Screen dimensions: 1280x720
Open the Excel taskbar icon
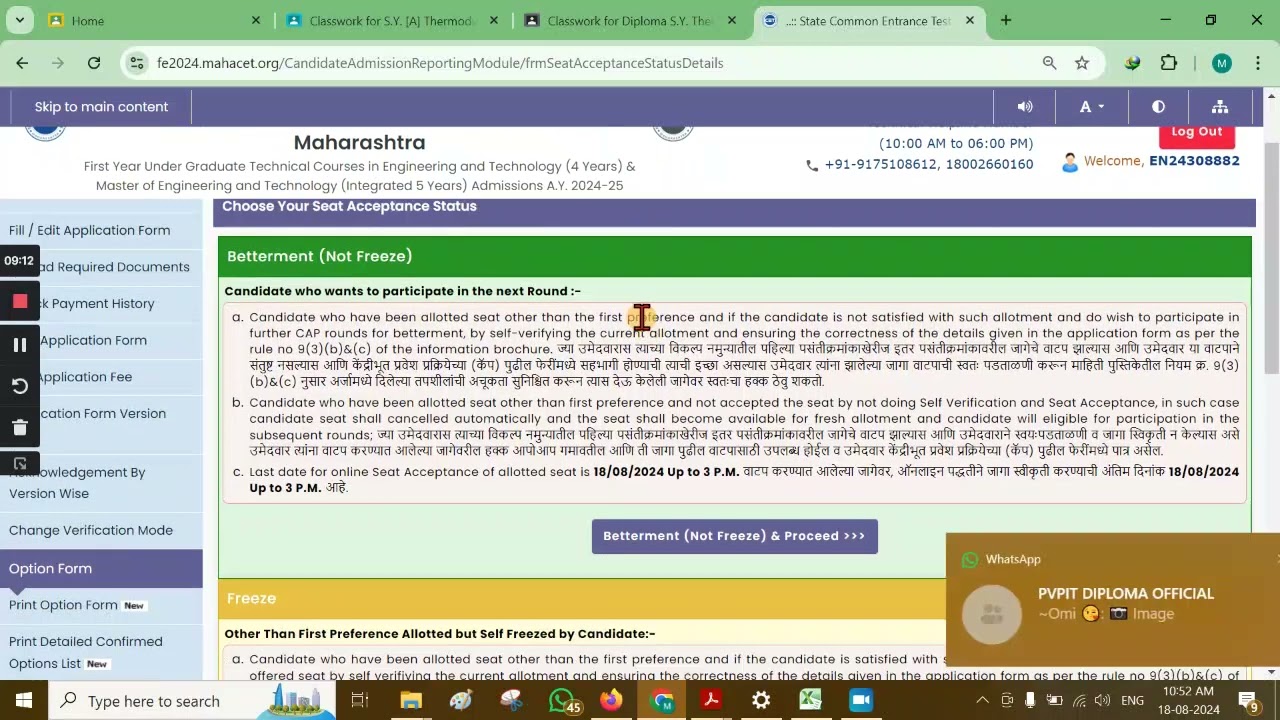point(810,701)
